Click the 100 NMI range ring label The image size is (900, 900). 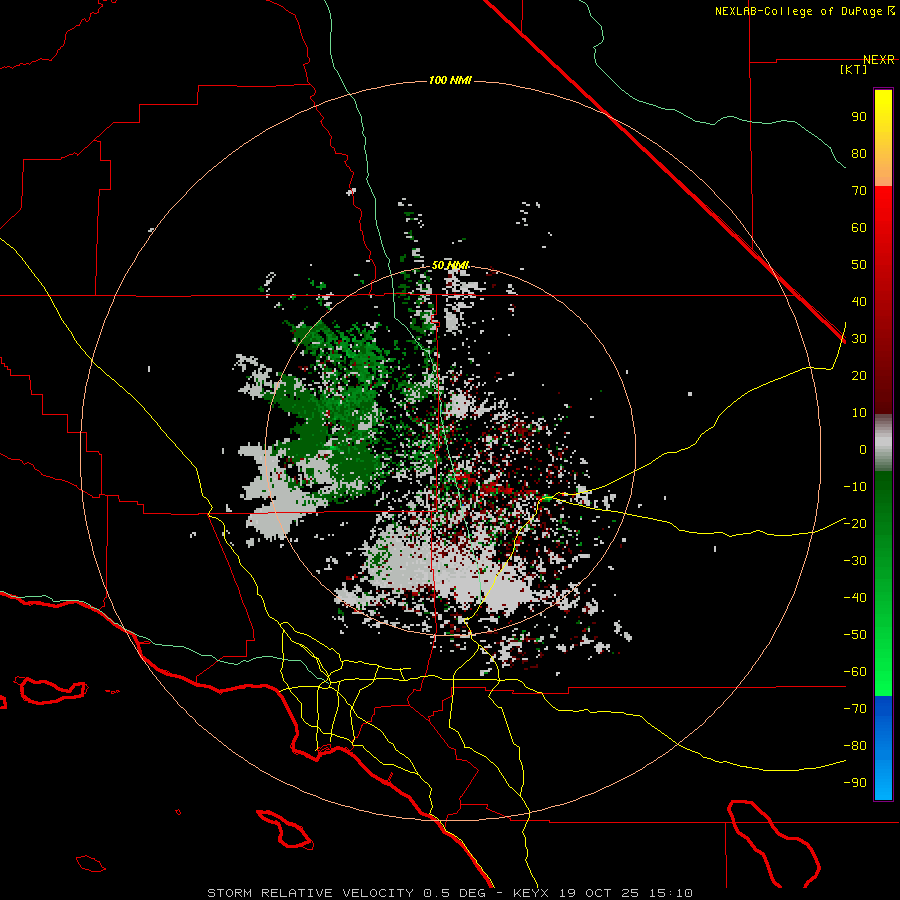coord(450,80)
